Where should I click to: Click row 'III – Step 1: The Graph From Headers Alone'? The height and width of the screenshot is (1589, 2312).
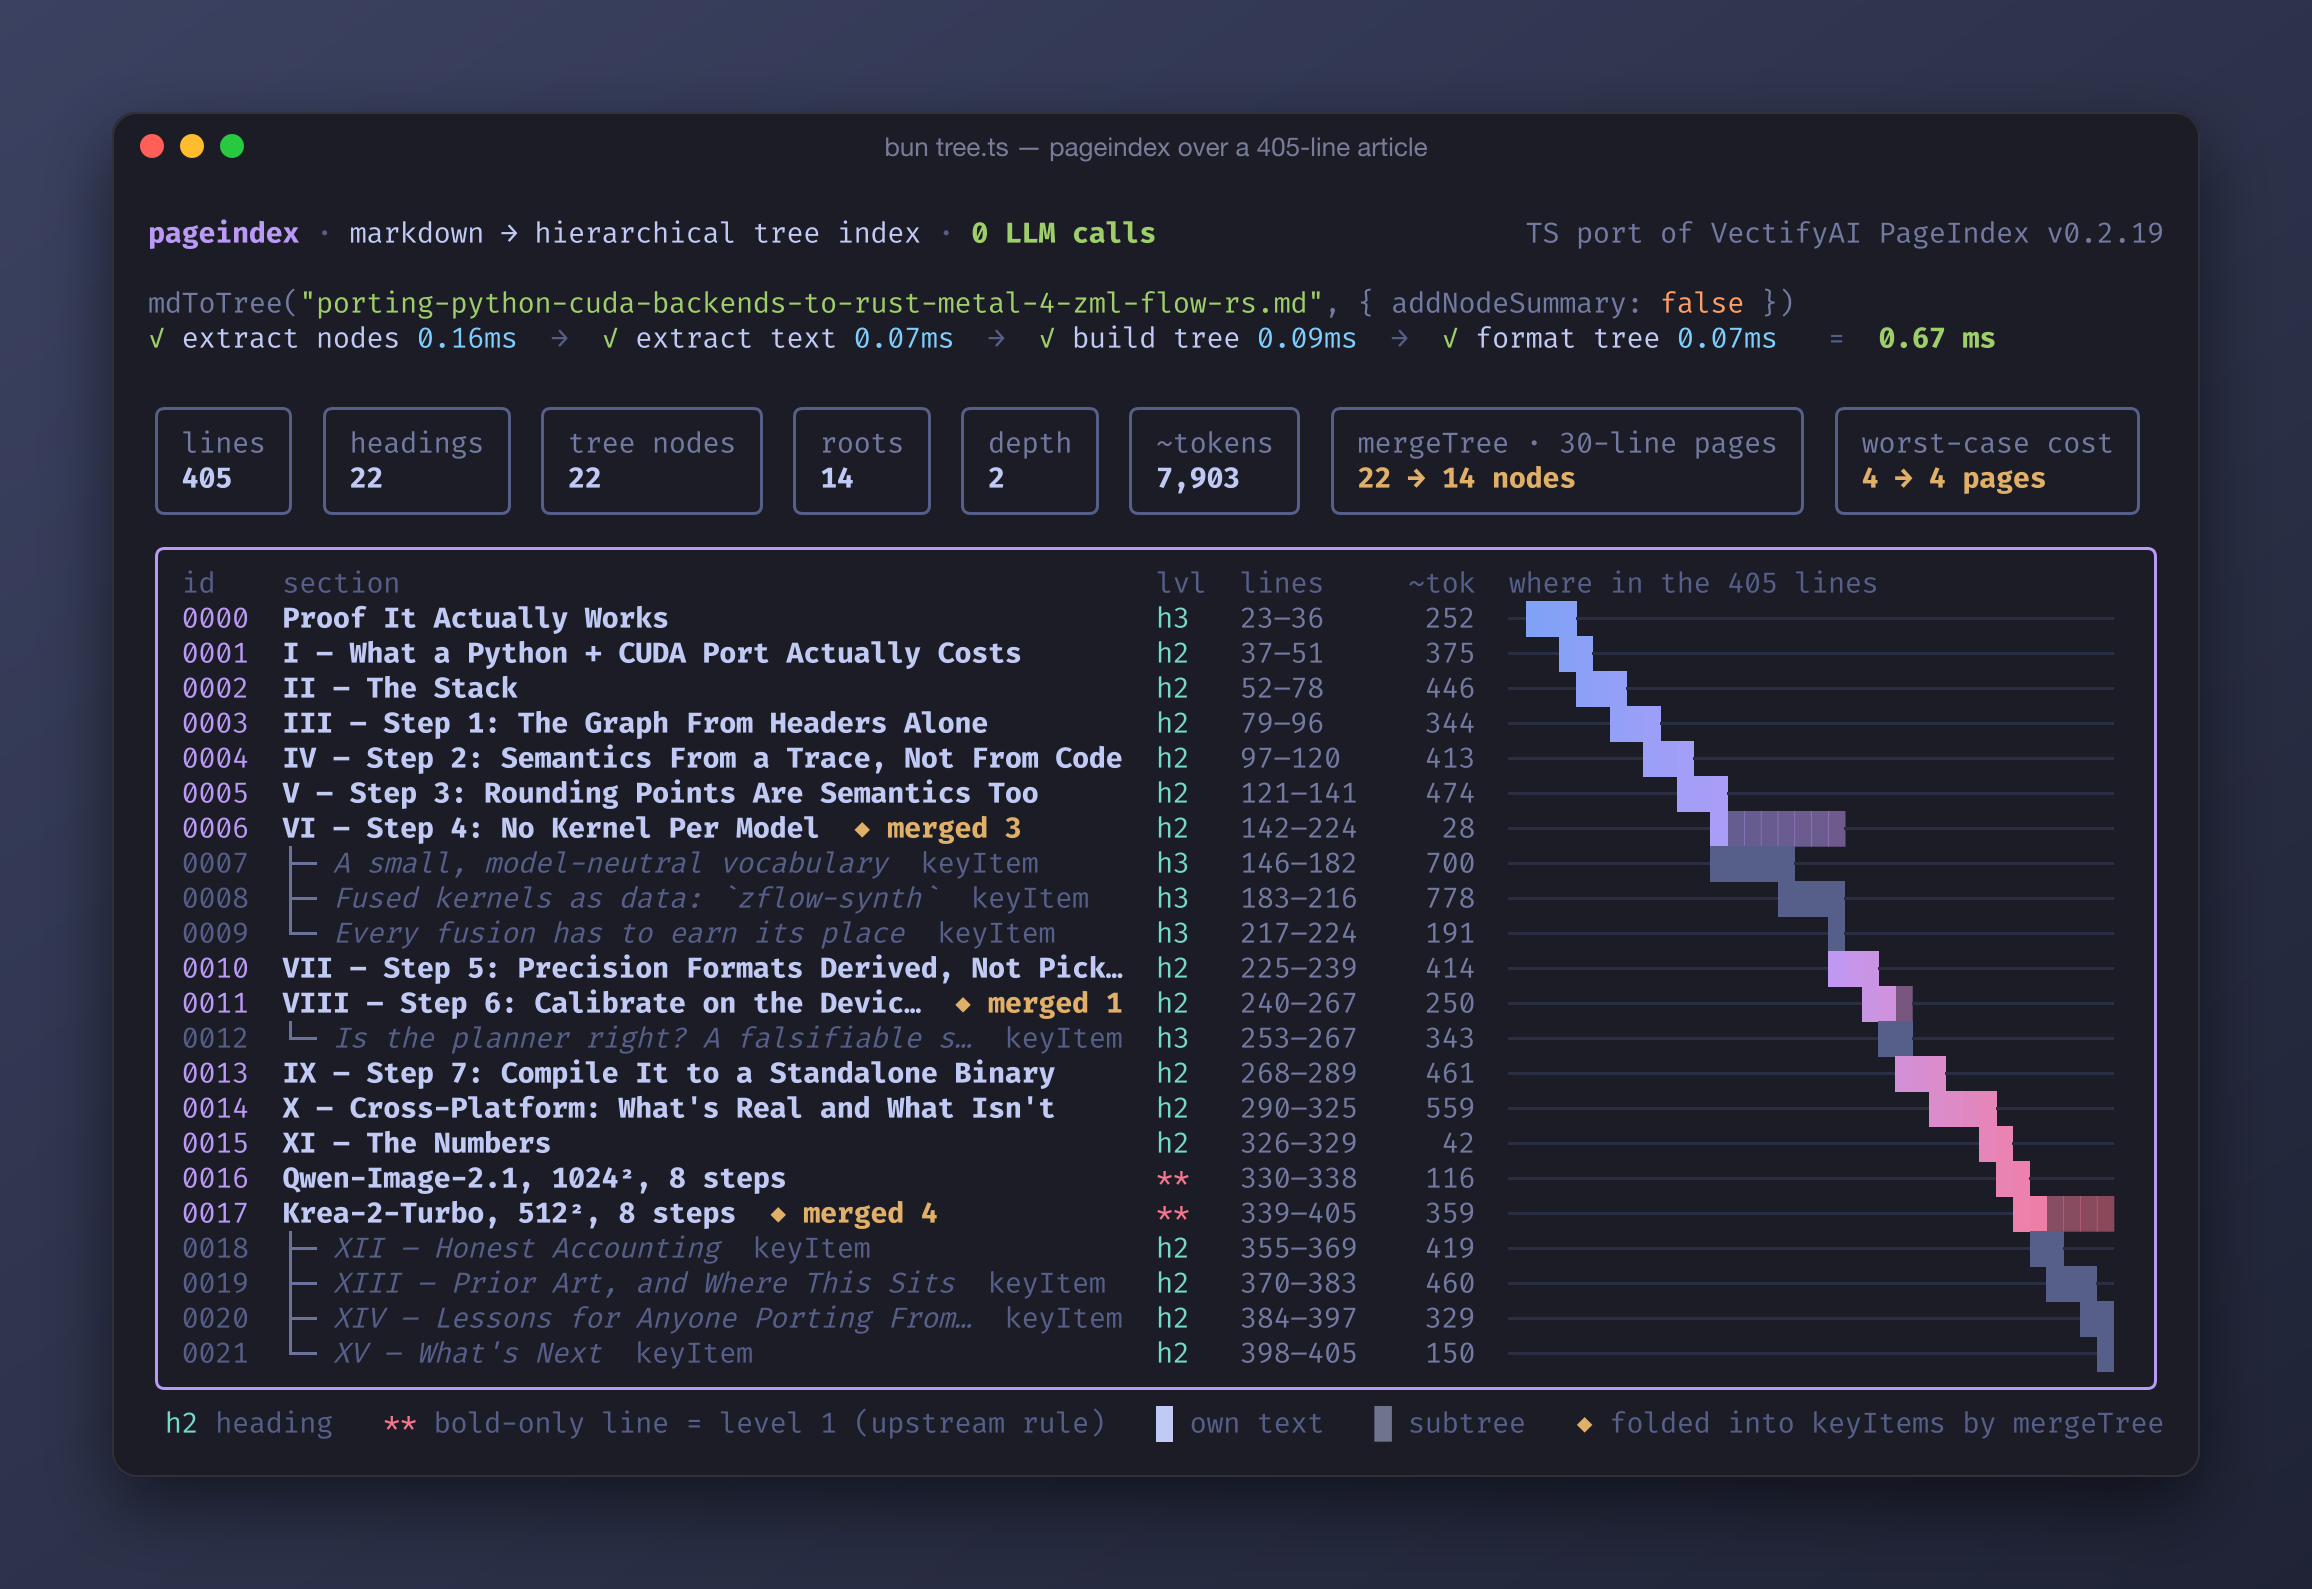(x=1148, y=723)
